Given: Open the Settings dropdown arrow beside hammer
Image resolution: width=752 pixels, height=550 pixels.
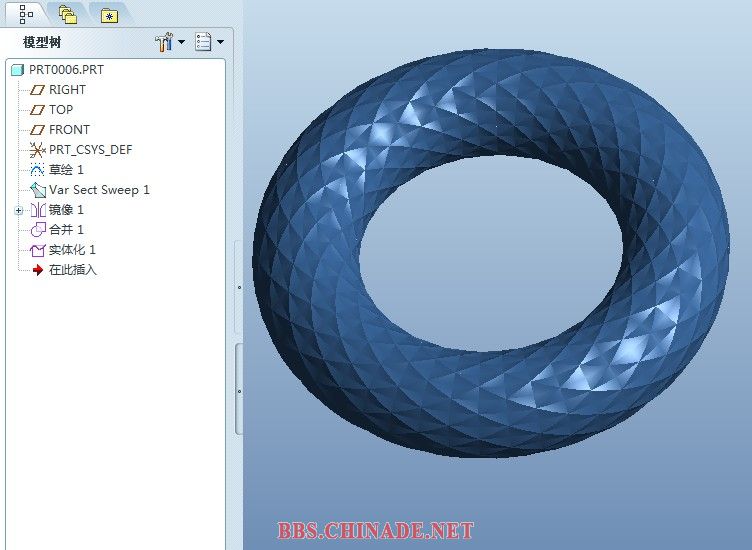Looking at the screenshot, I should 181,42.
